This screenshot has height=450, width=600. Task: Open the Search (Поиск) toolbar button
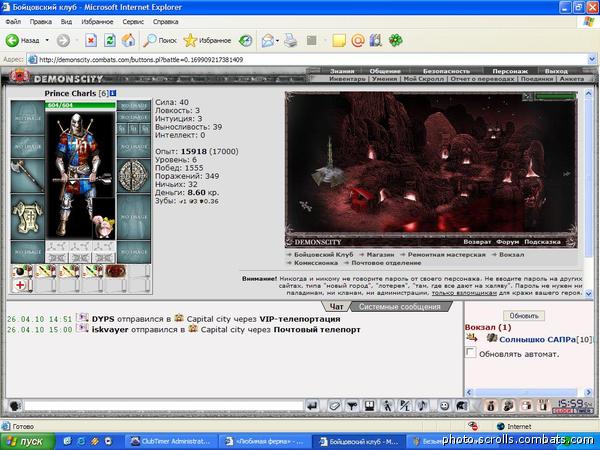click(160, 40)
